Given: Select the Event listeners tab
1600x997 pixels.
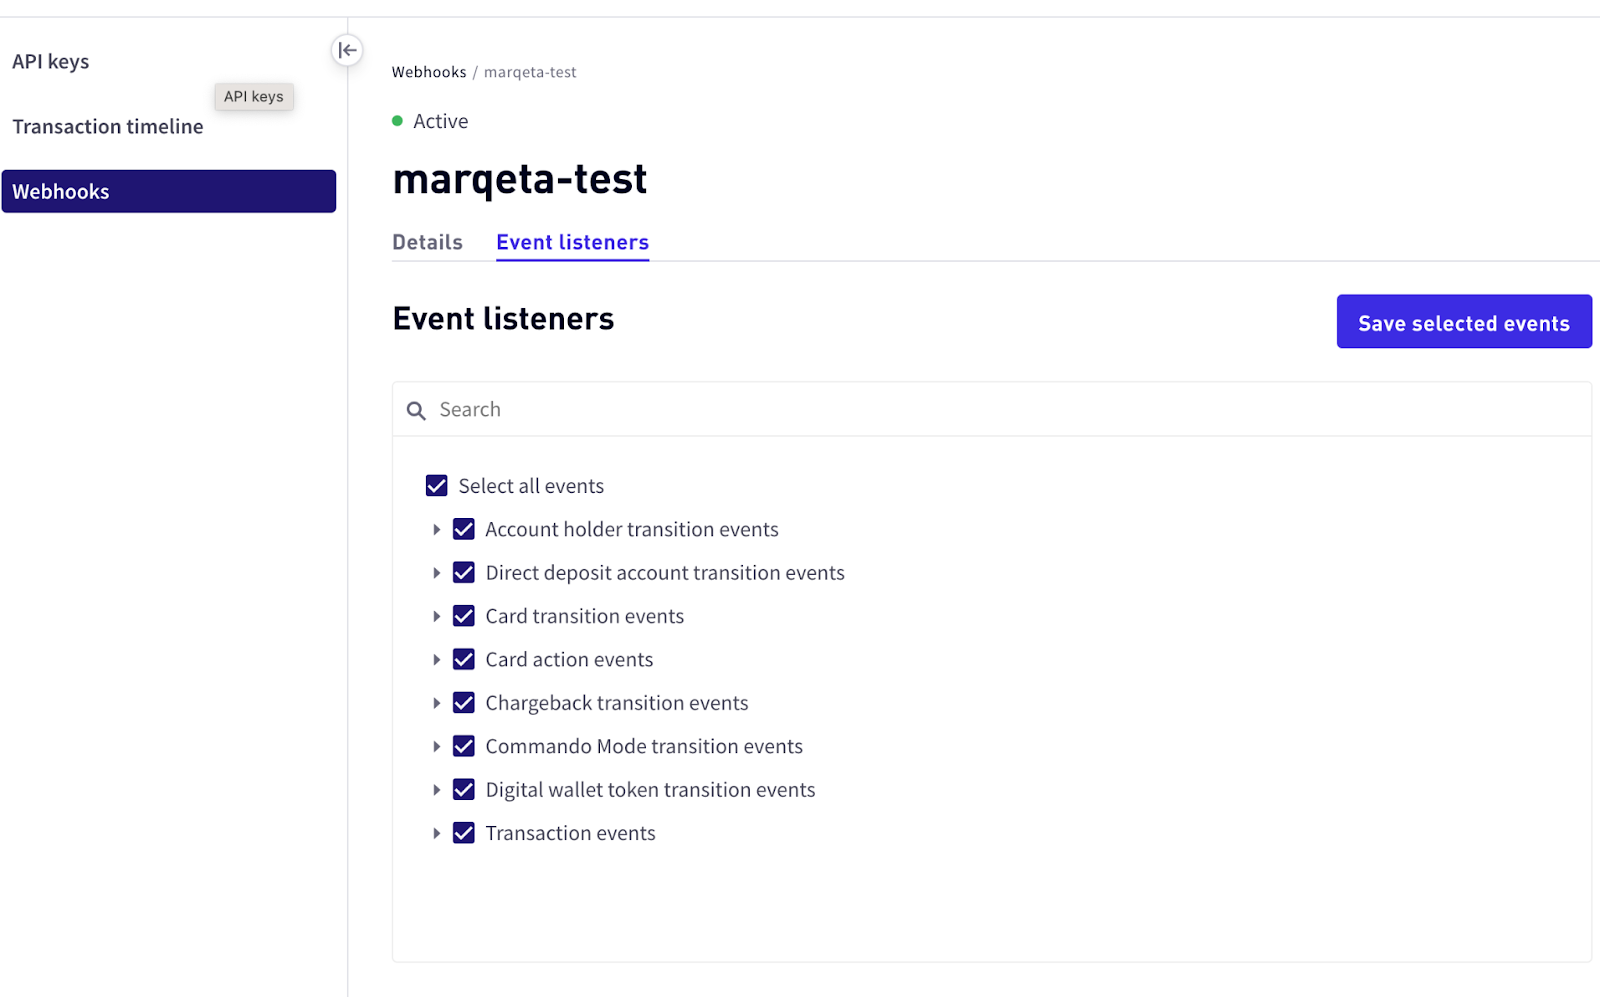Looking at the screenshot, I should coord(572,242).
